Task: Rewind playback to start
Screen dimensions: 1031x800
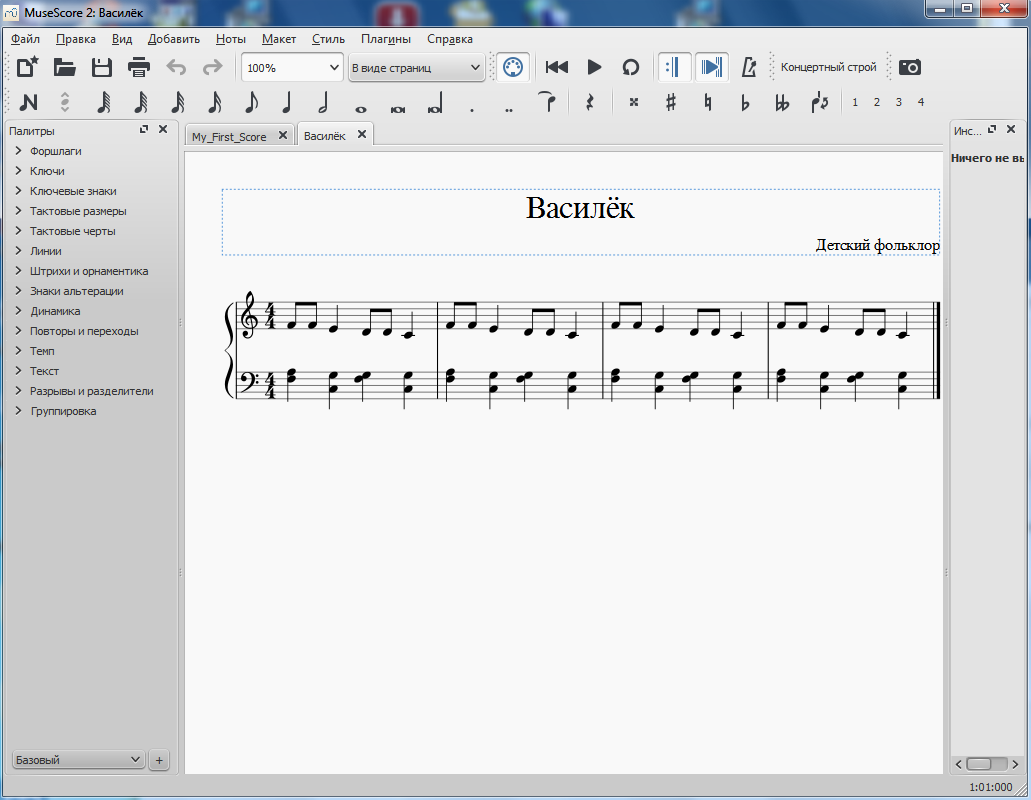Action: tap(557, 67)
